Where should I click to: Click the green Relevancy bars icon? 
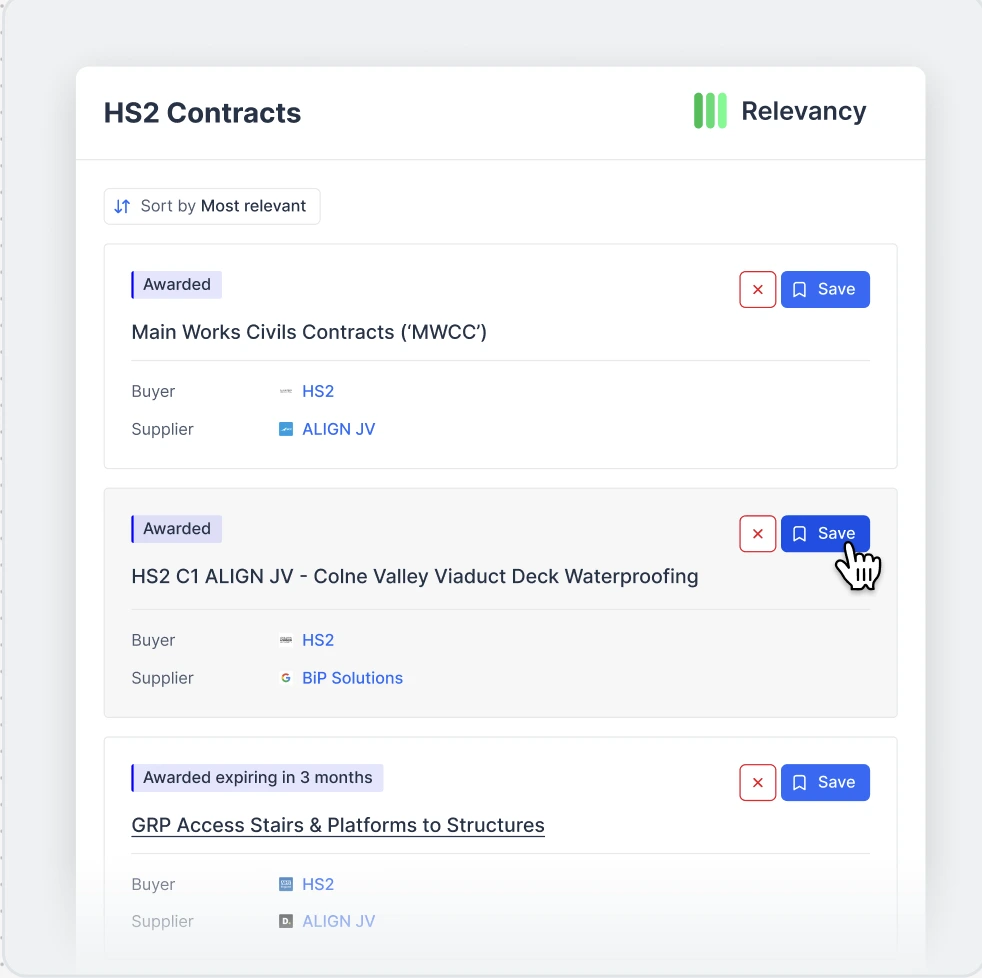[710, 111]
